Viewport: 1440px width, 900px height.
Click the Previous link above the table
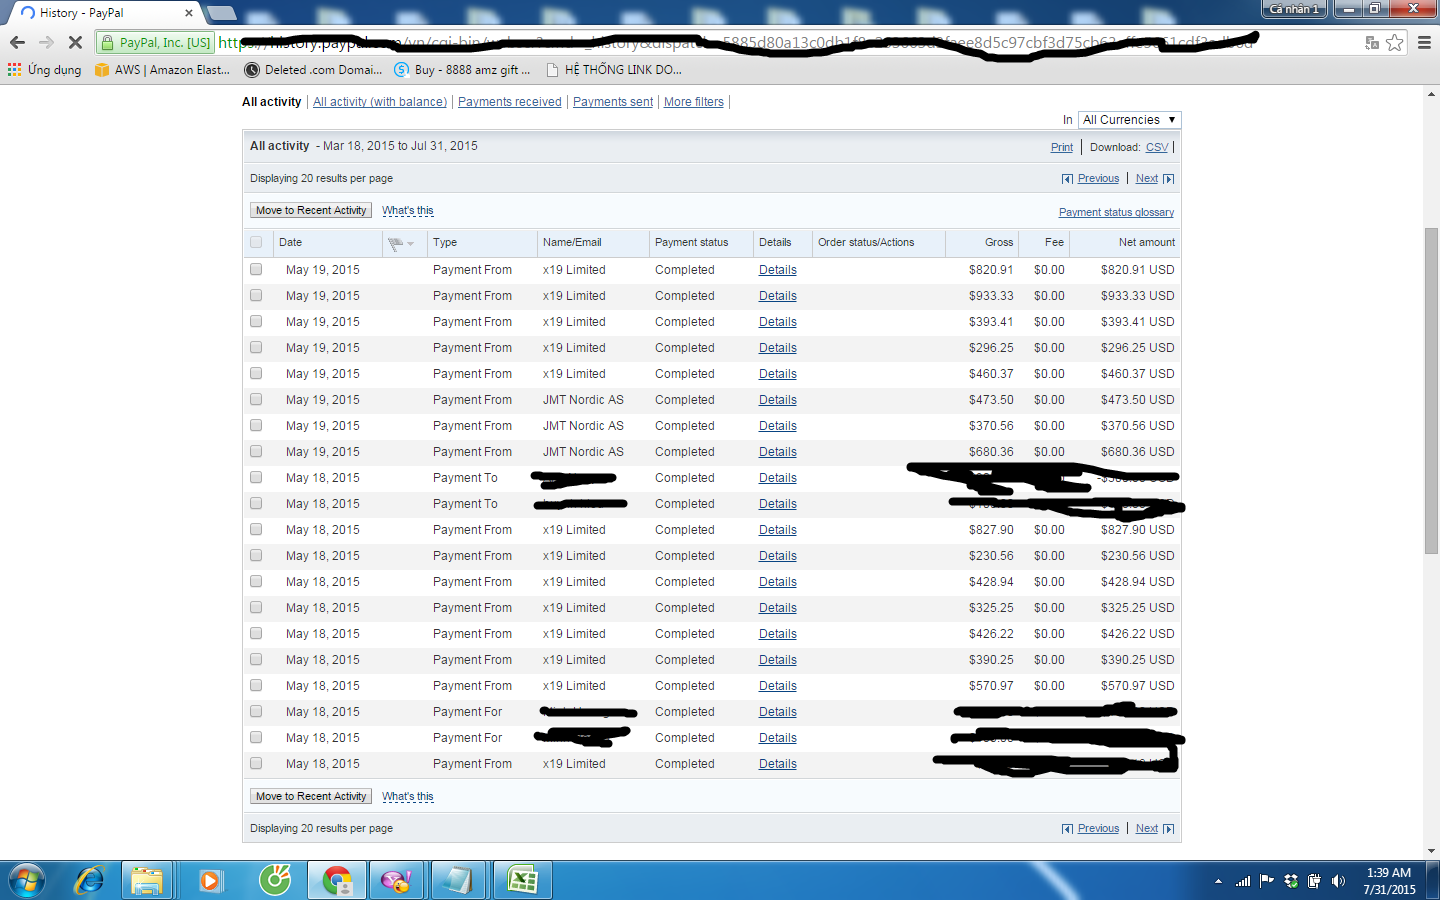[1098, 179]
